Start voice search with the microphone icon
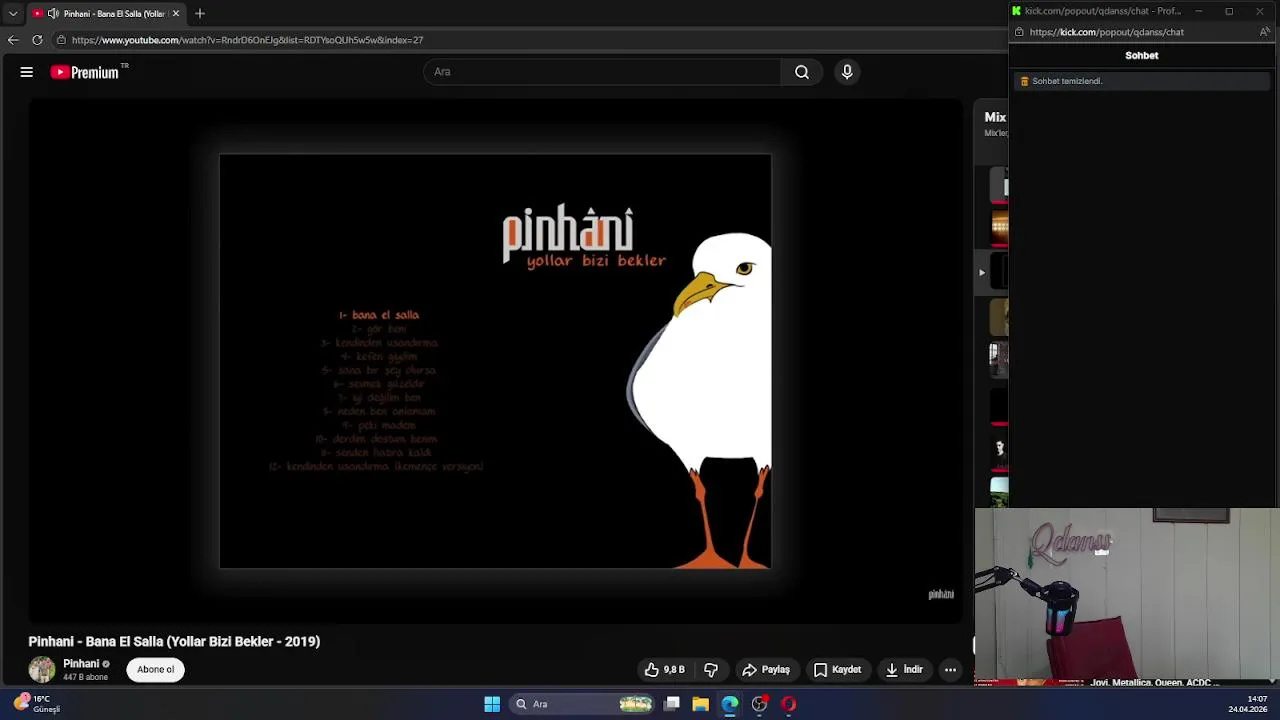The height and width of the screenshot is (720, 1280). pos(847,72)
